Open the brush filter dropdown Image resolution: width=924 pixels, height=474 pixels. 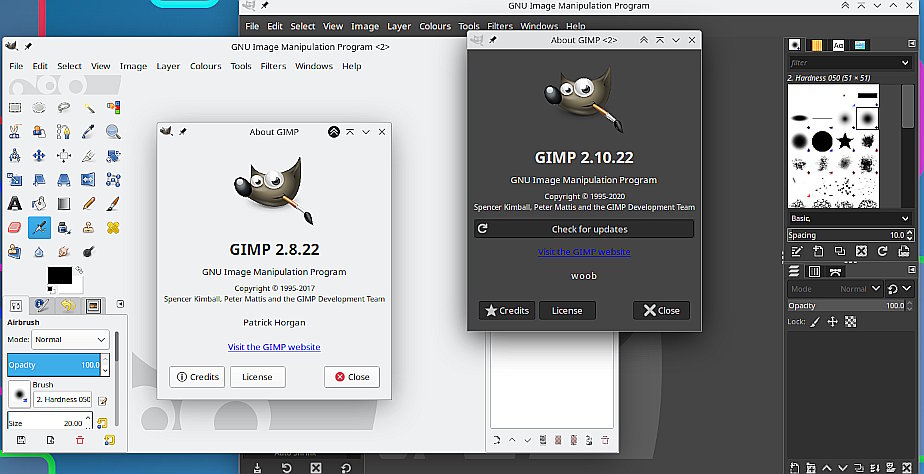pos(906,62)
